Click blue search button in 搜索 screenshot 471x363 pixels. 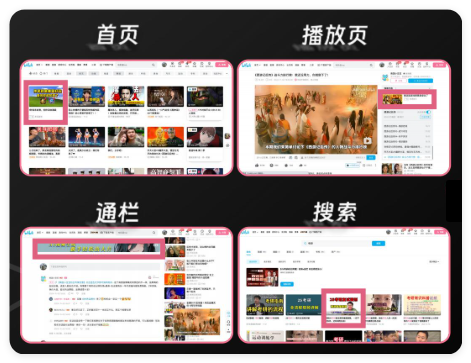click(x=378, y=243)
